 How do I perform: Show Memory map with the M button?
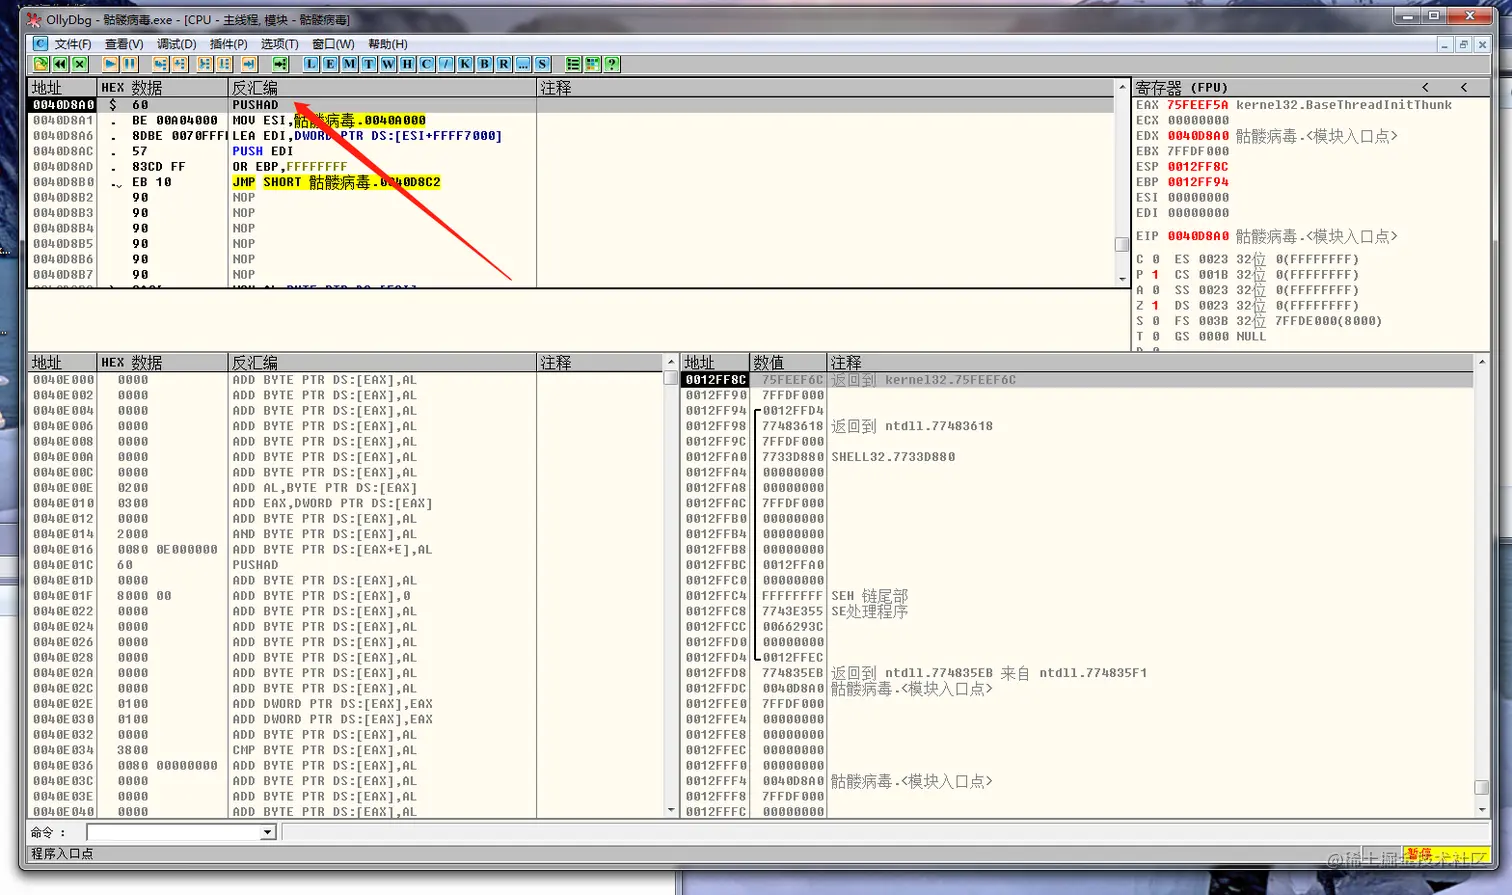(x=349, y=64)
